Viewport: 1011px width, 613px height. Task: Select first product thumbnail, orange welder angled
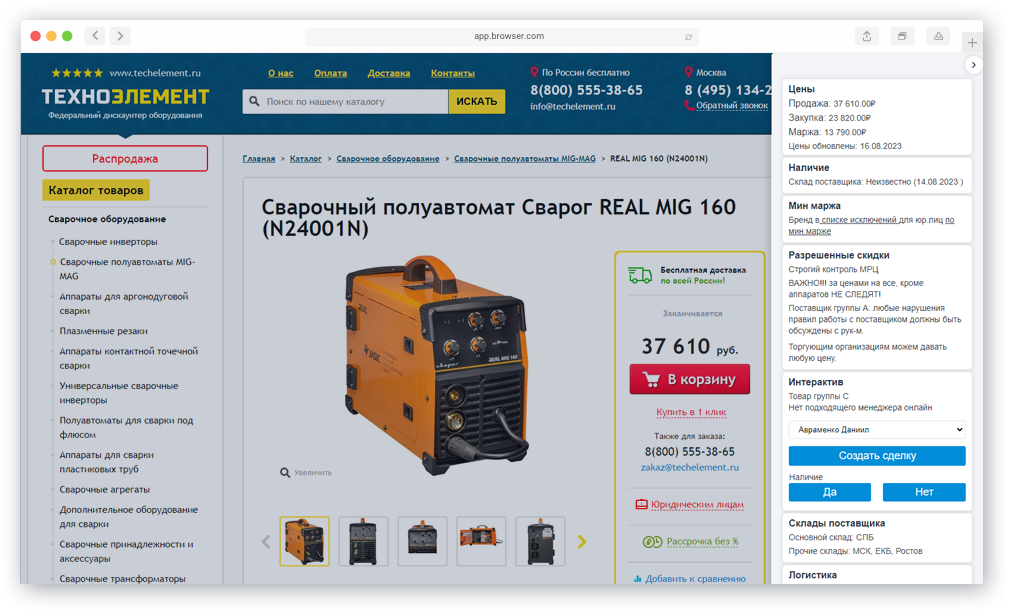(x=304, y=541)
